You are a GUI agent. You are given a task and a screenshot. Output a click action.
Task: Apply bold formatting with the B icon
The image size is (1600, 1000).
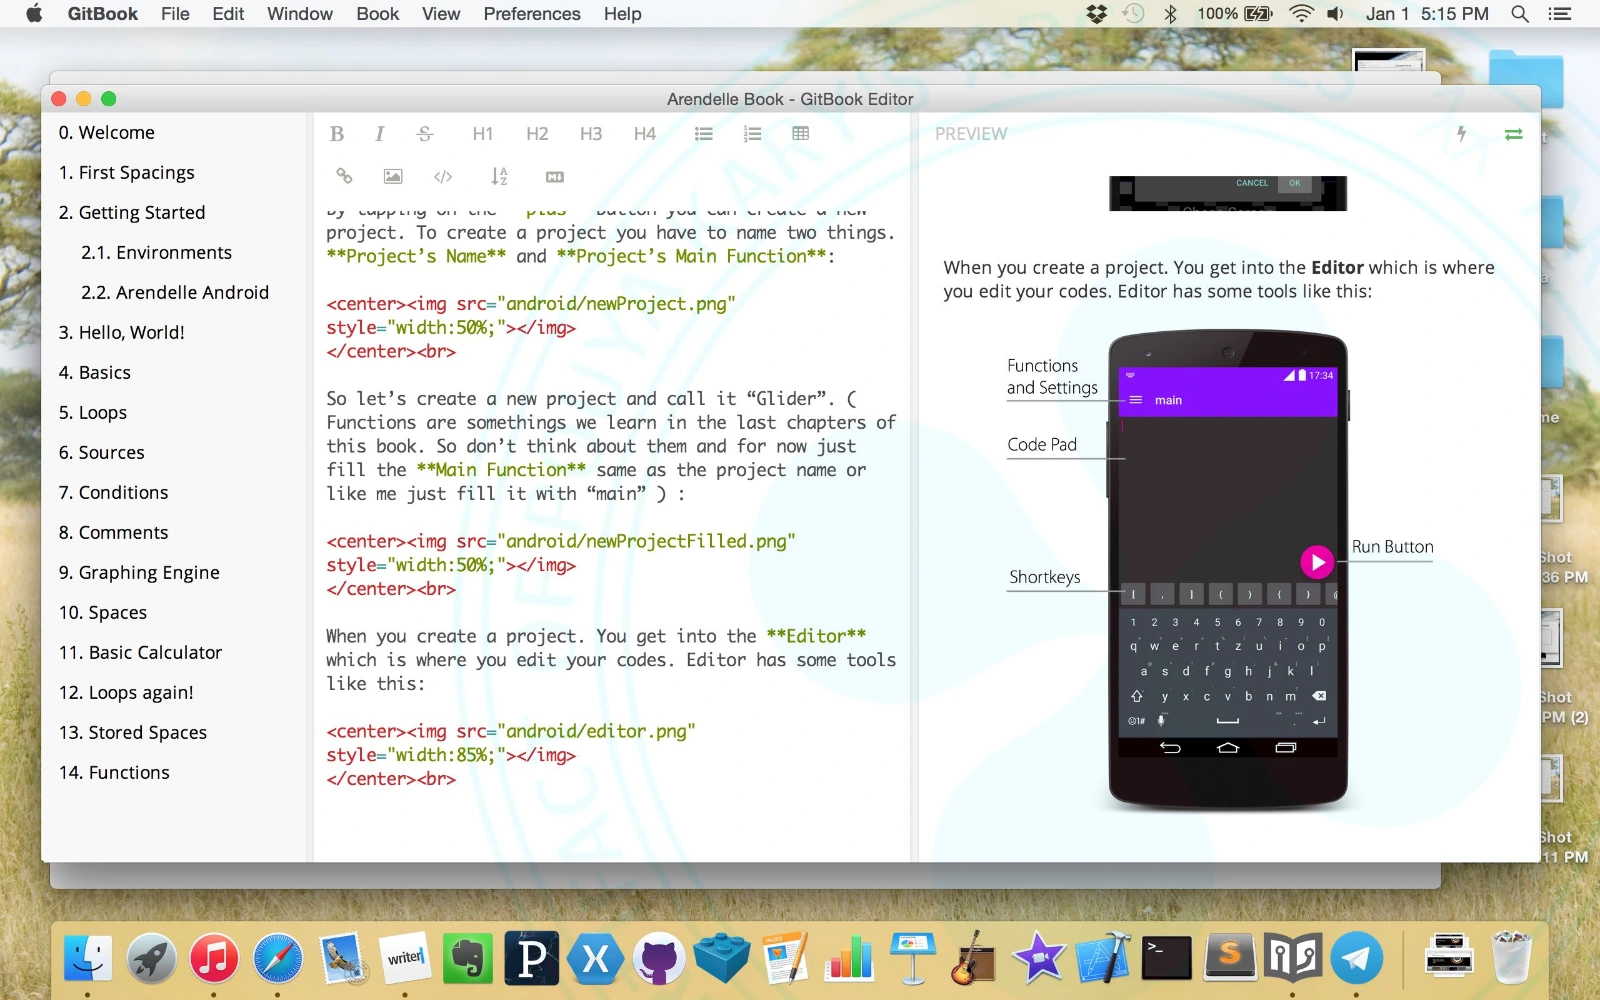[x=337, y=134]
